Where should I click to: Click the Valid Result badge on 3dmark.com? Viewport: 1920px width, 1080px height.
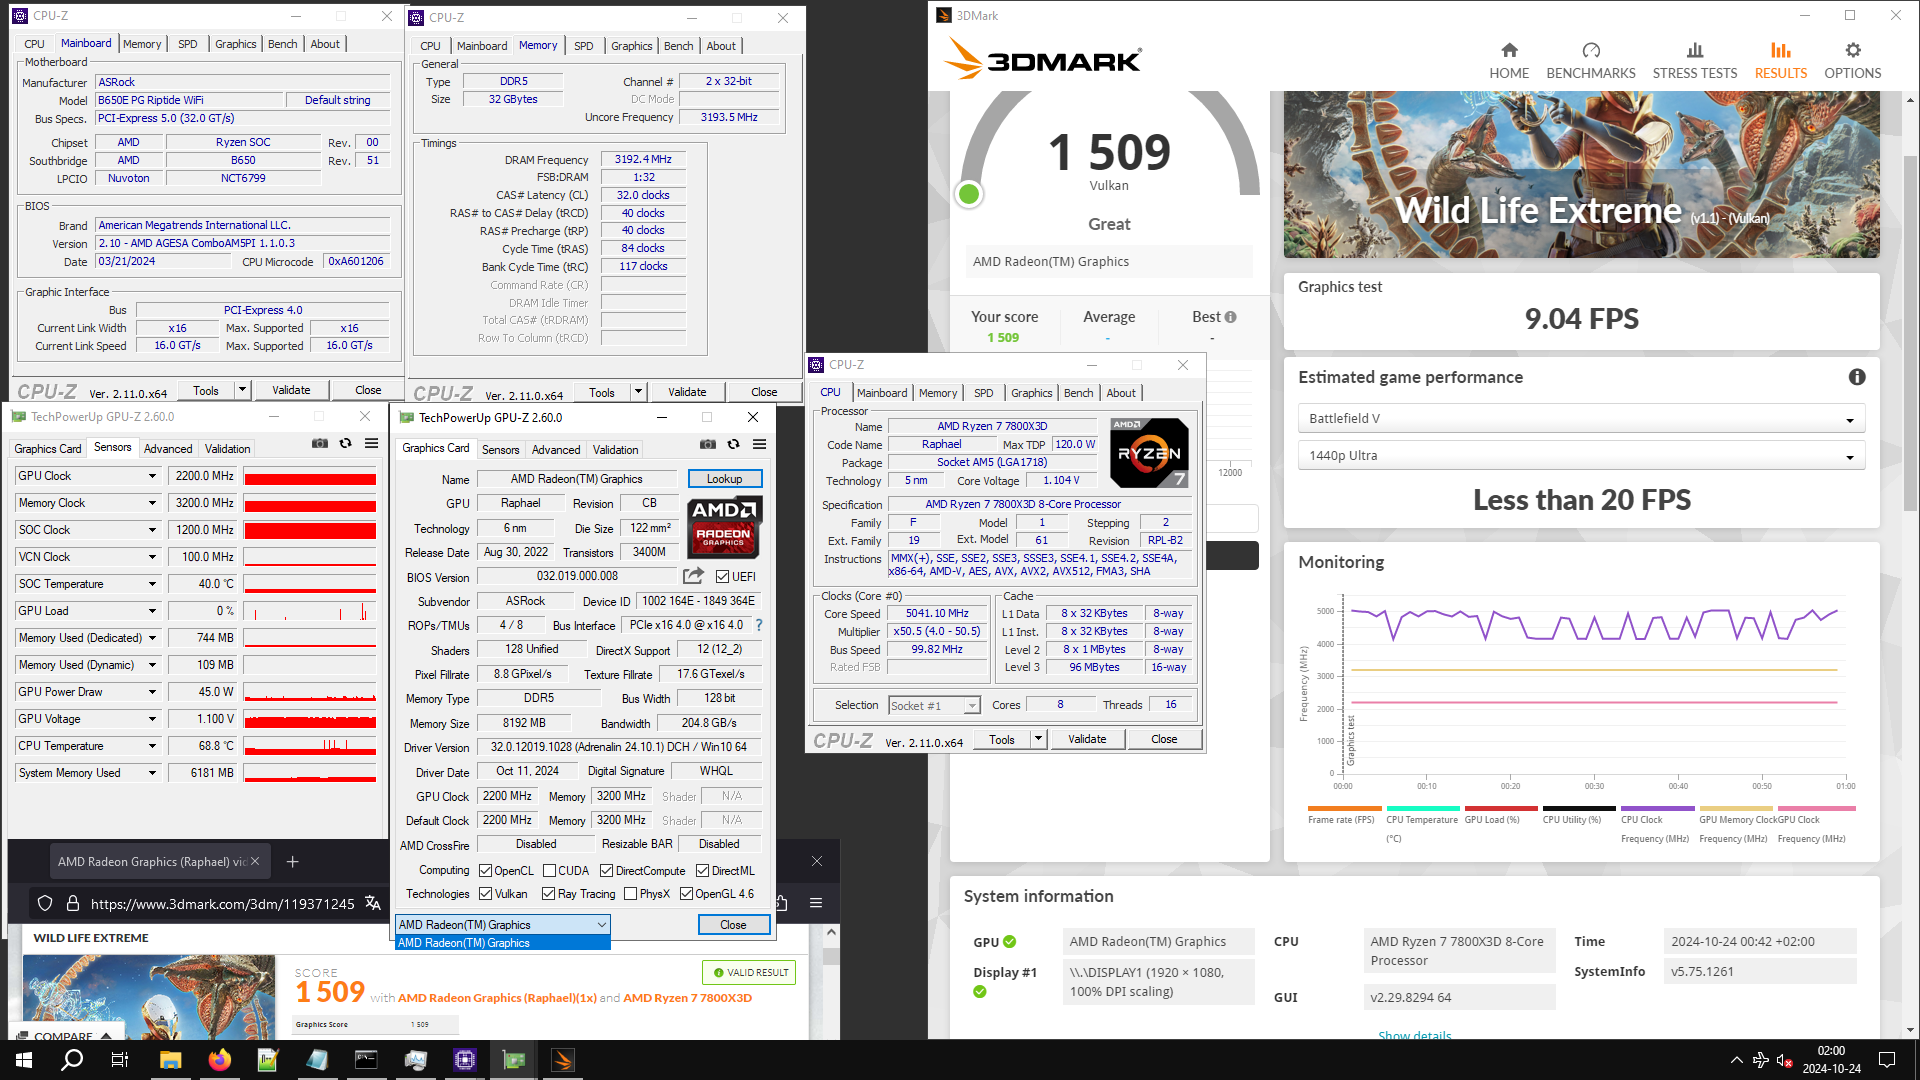749,972
